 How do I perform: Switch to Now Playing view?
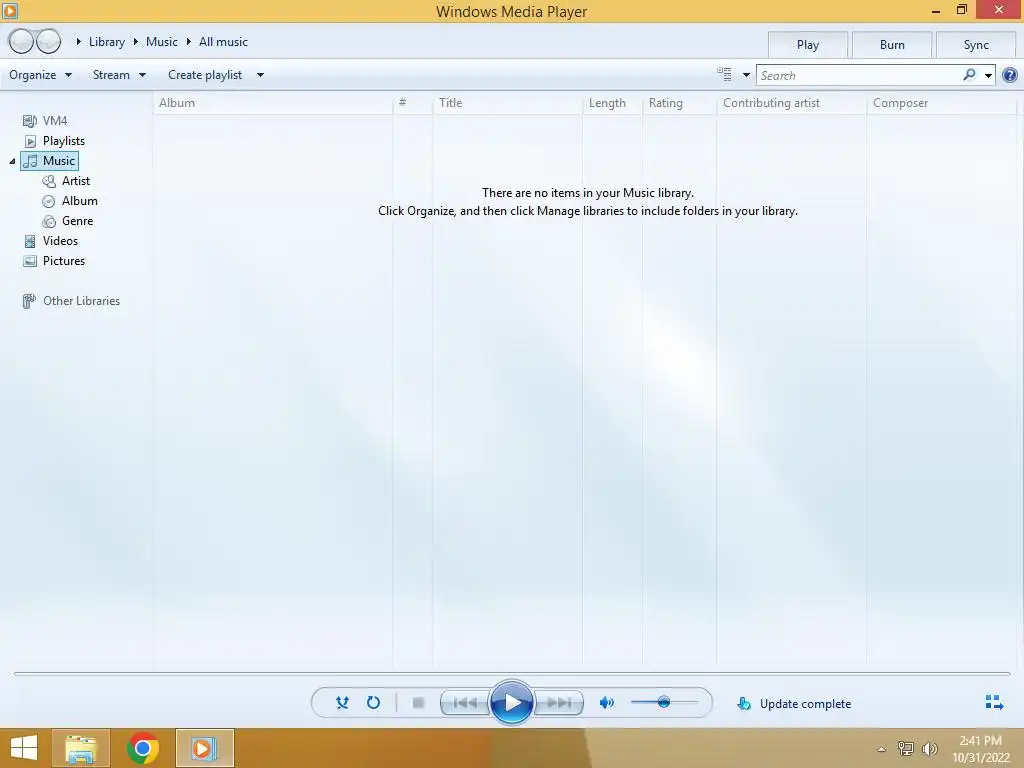point(994,703)
